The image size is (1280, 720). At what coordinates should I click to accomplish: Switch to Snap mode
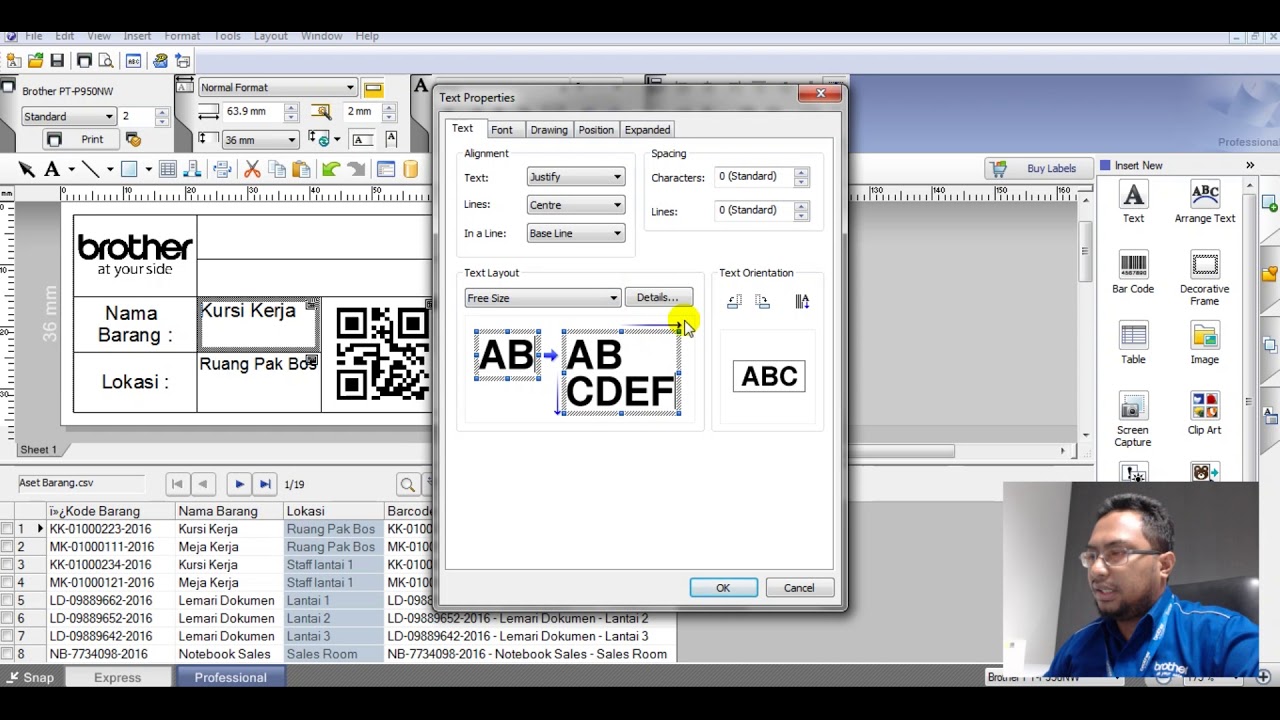tap(31, 678)
